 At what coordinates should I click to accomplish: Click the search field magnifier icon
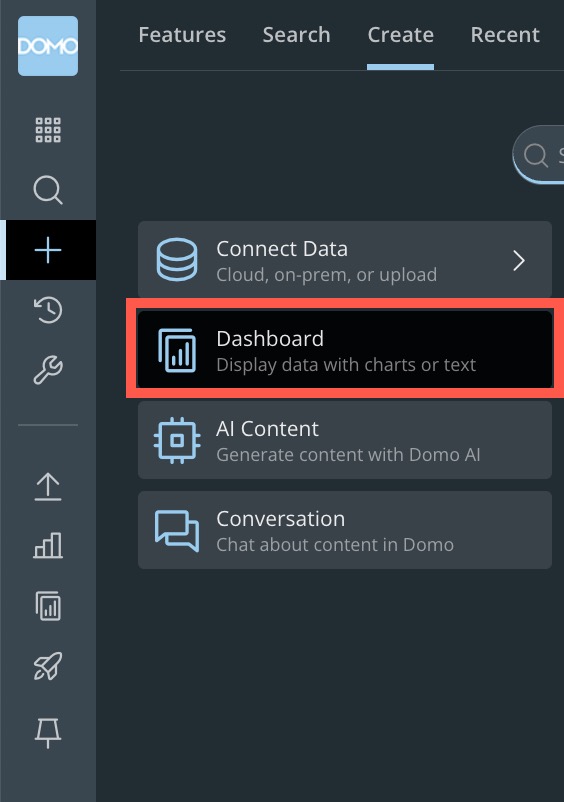click(536, 155)
